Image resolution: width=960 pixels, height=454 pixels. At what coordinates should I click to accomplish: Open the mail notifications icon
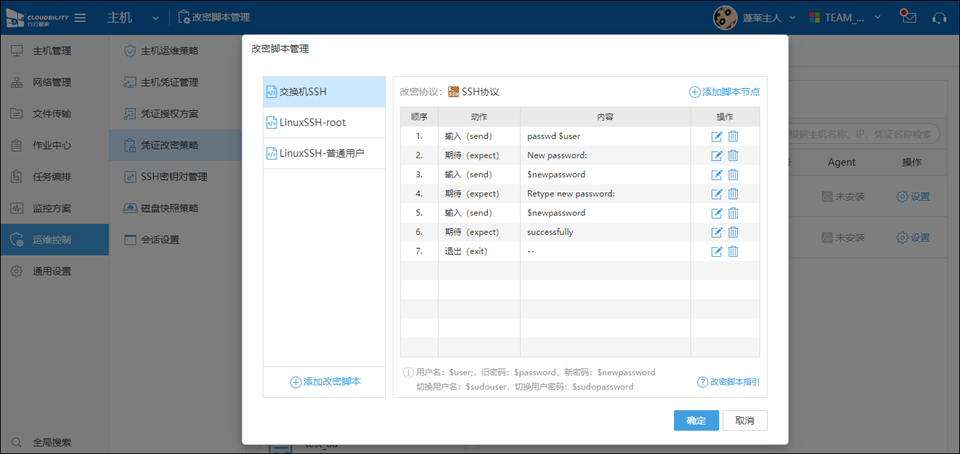pos(906,17)
